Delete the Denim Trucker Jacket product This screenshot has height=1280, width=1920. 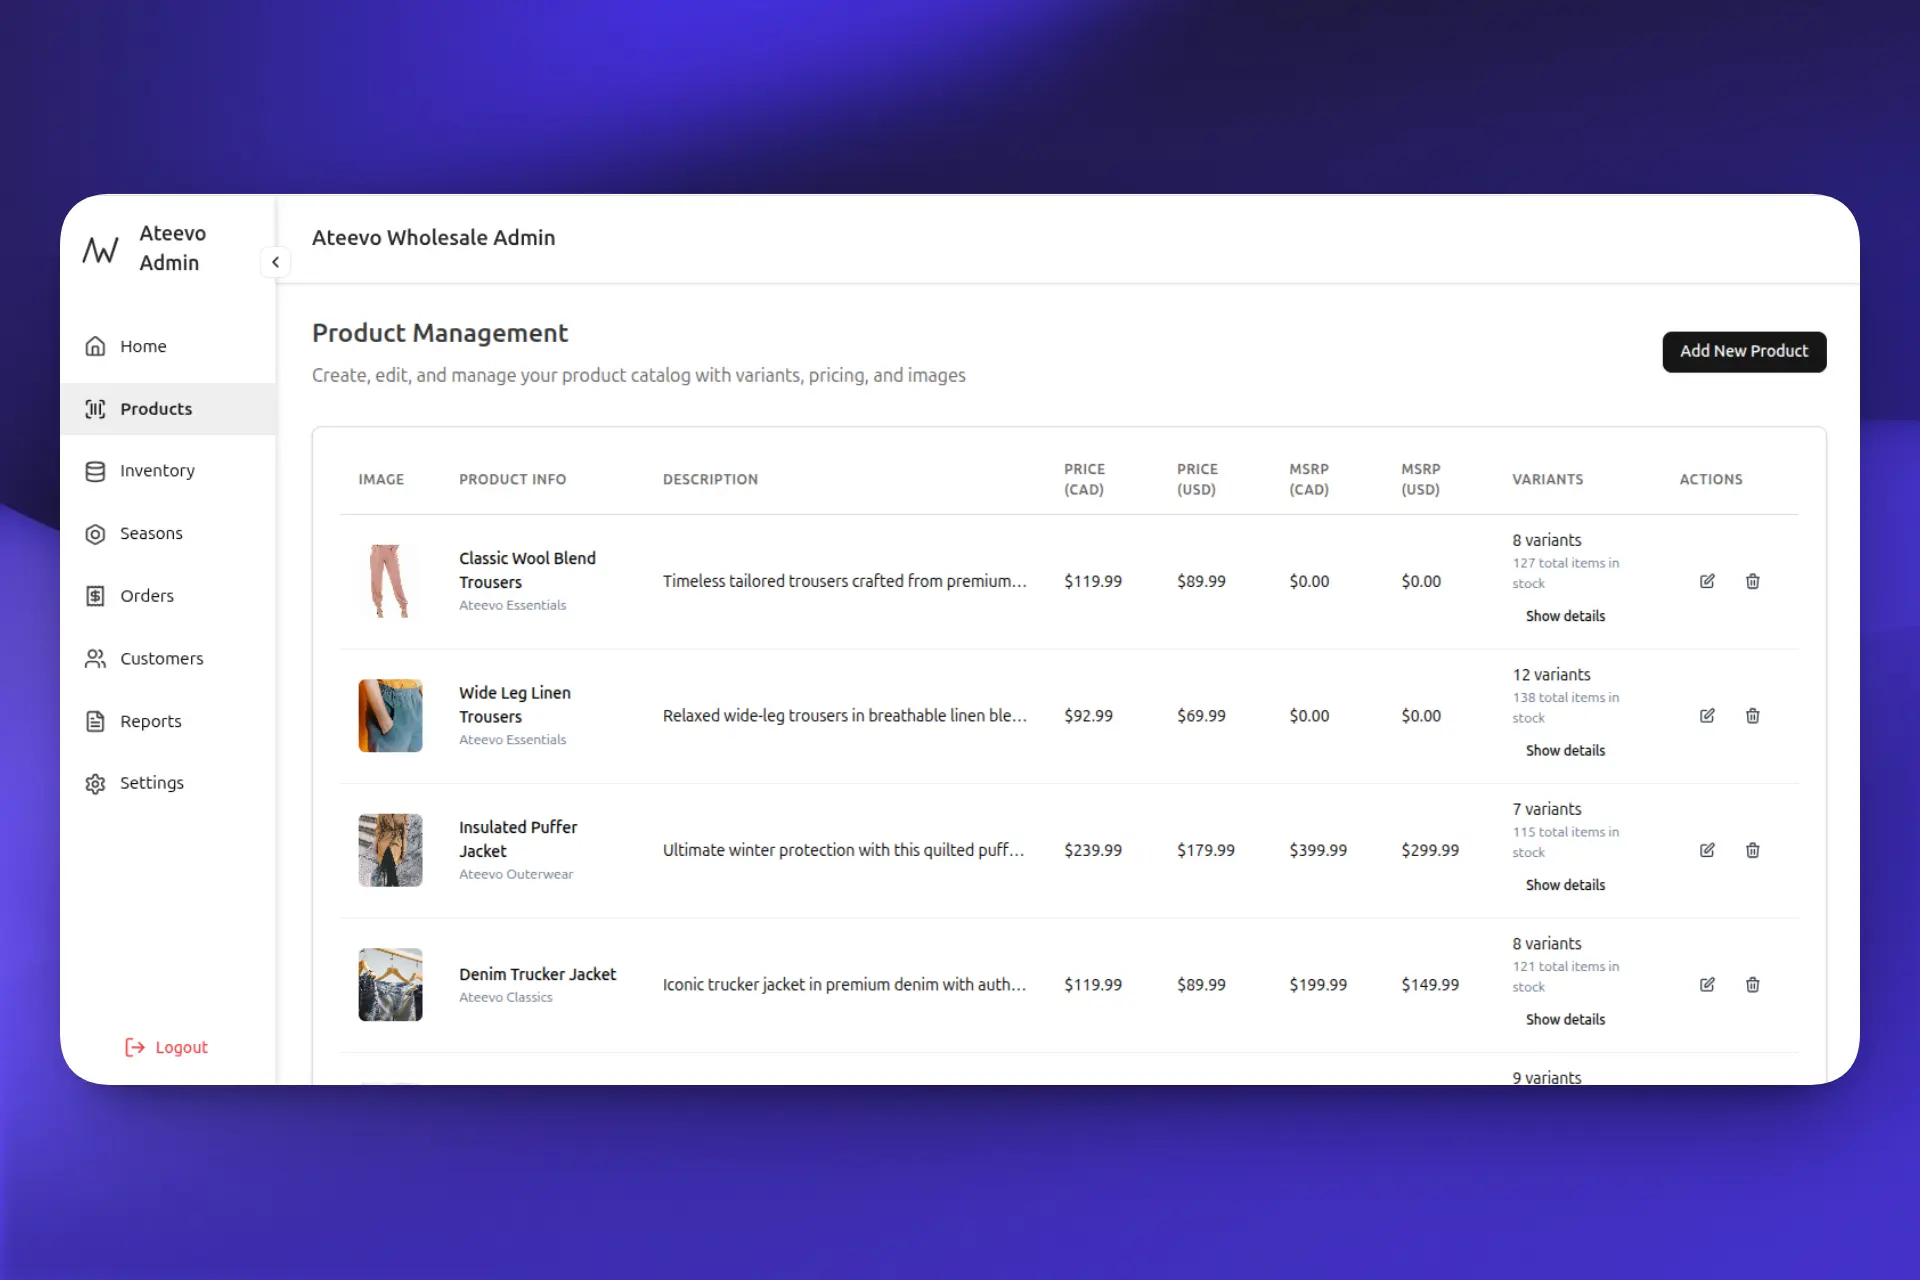pyautogui.click(x=1753, y=985)
